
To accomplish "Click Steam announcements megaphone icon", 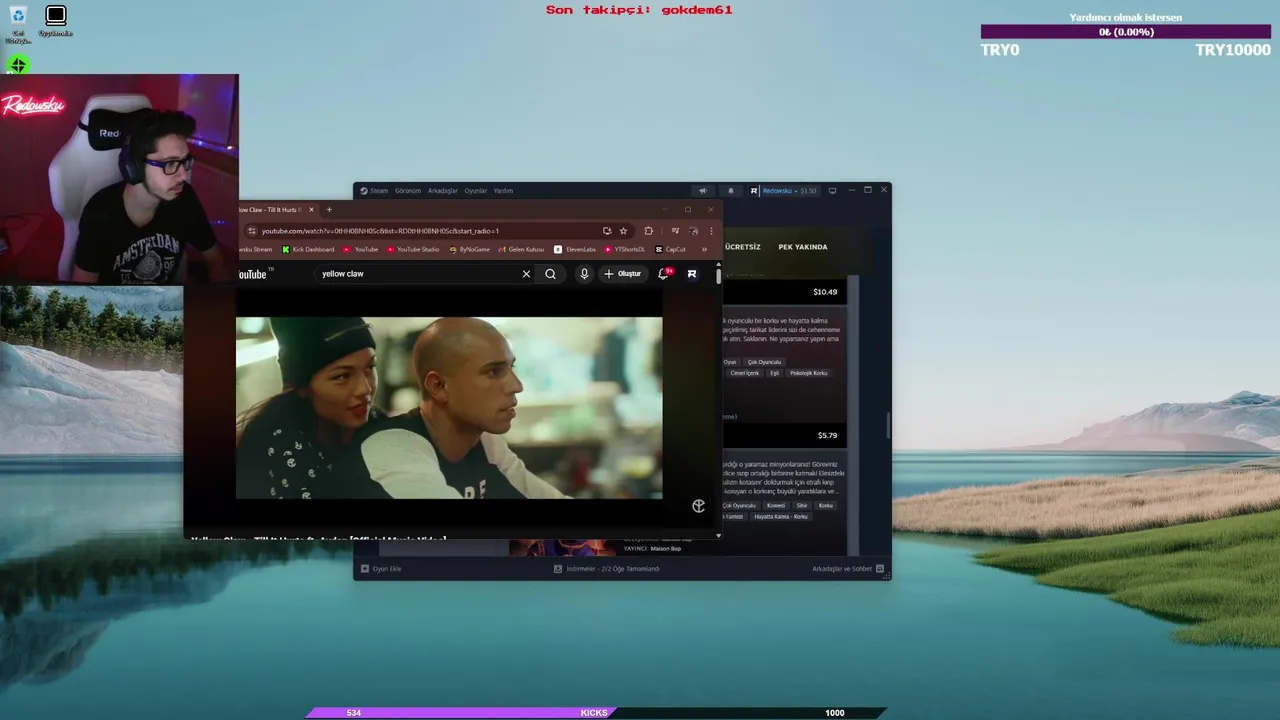I will pyautogui.click(x=702, y=191).
